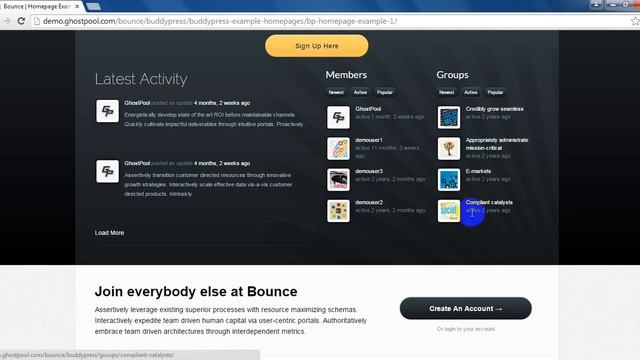Bookmark the page with the star icon
Image resolution: width=640 pixels, height=360 pixels.
[635, 21]
